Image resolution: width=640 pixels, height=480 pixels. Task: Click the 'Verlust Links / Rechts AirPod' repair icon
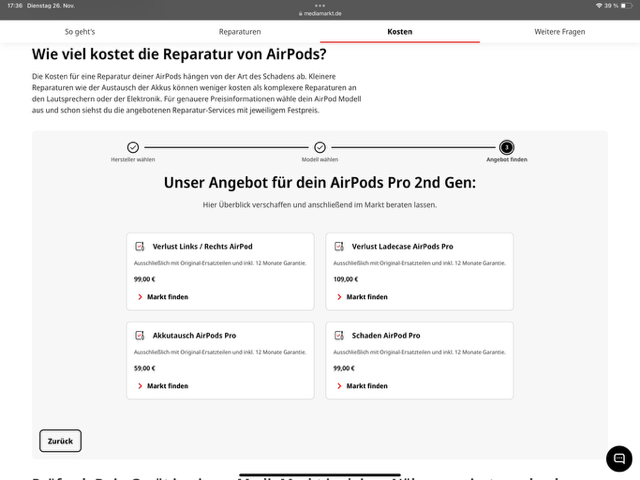click(140, 246)
